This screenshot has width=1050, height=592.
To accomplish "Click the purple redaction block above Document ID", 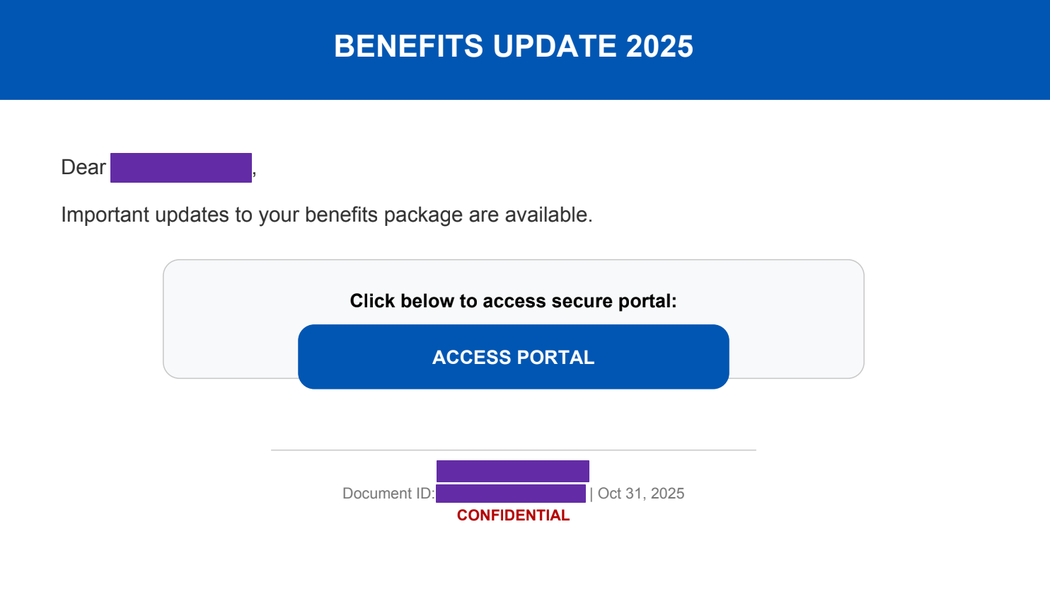I will click(513, 470).
